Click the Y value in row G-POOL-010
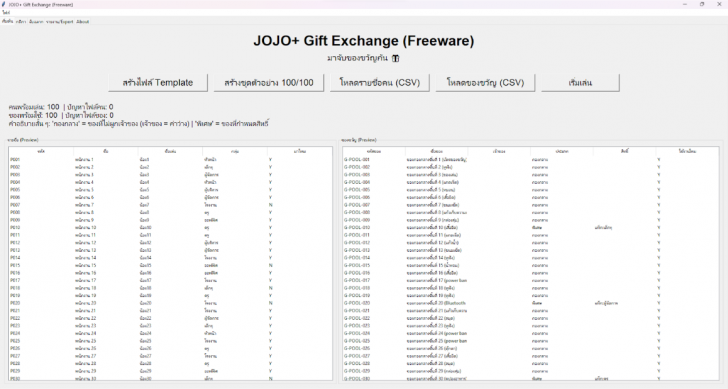728x389 pixels. tap(658, 227)
